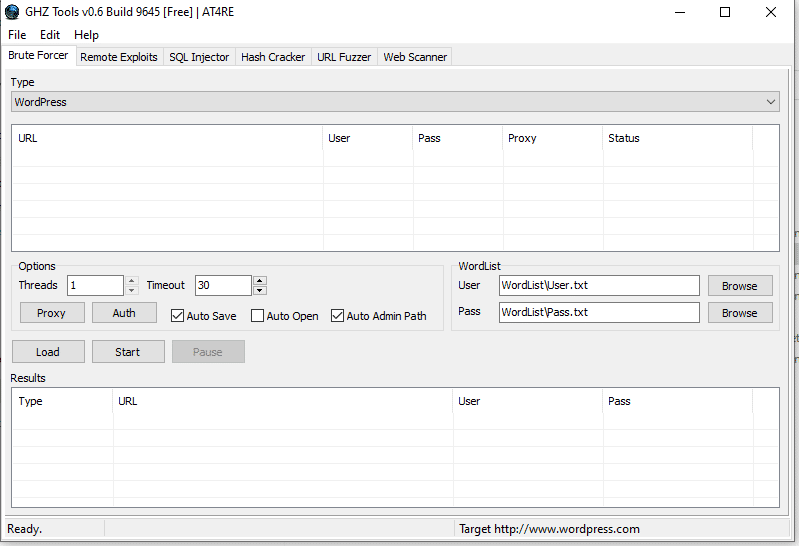Switch to the Brute Forcer tab
Image resolution: width=799 pixels, height=546 pixels.
tap(38, 55)
